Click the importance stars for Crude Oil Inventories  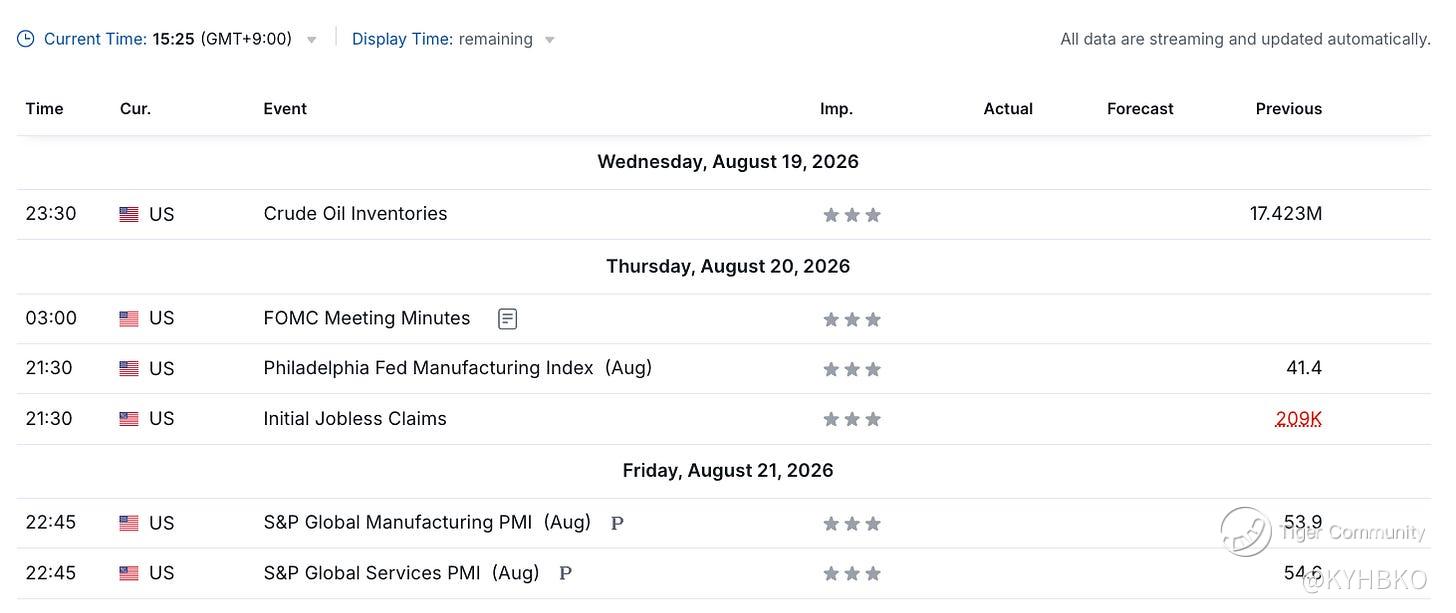coord(852,215)
